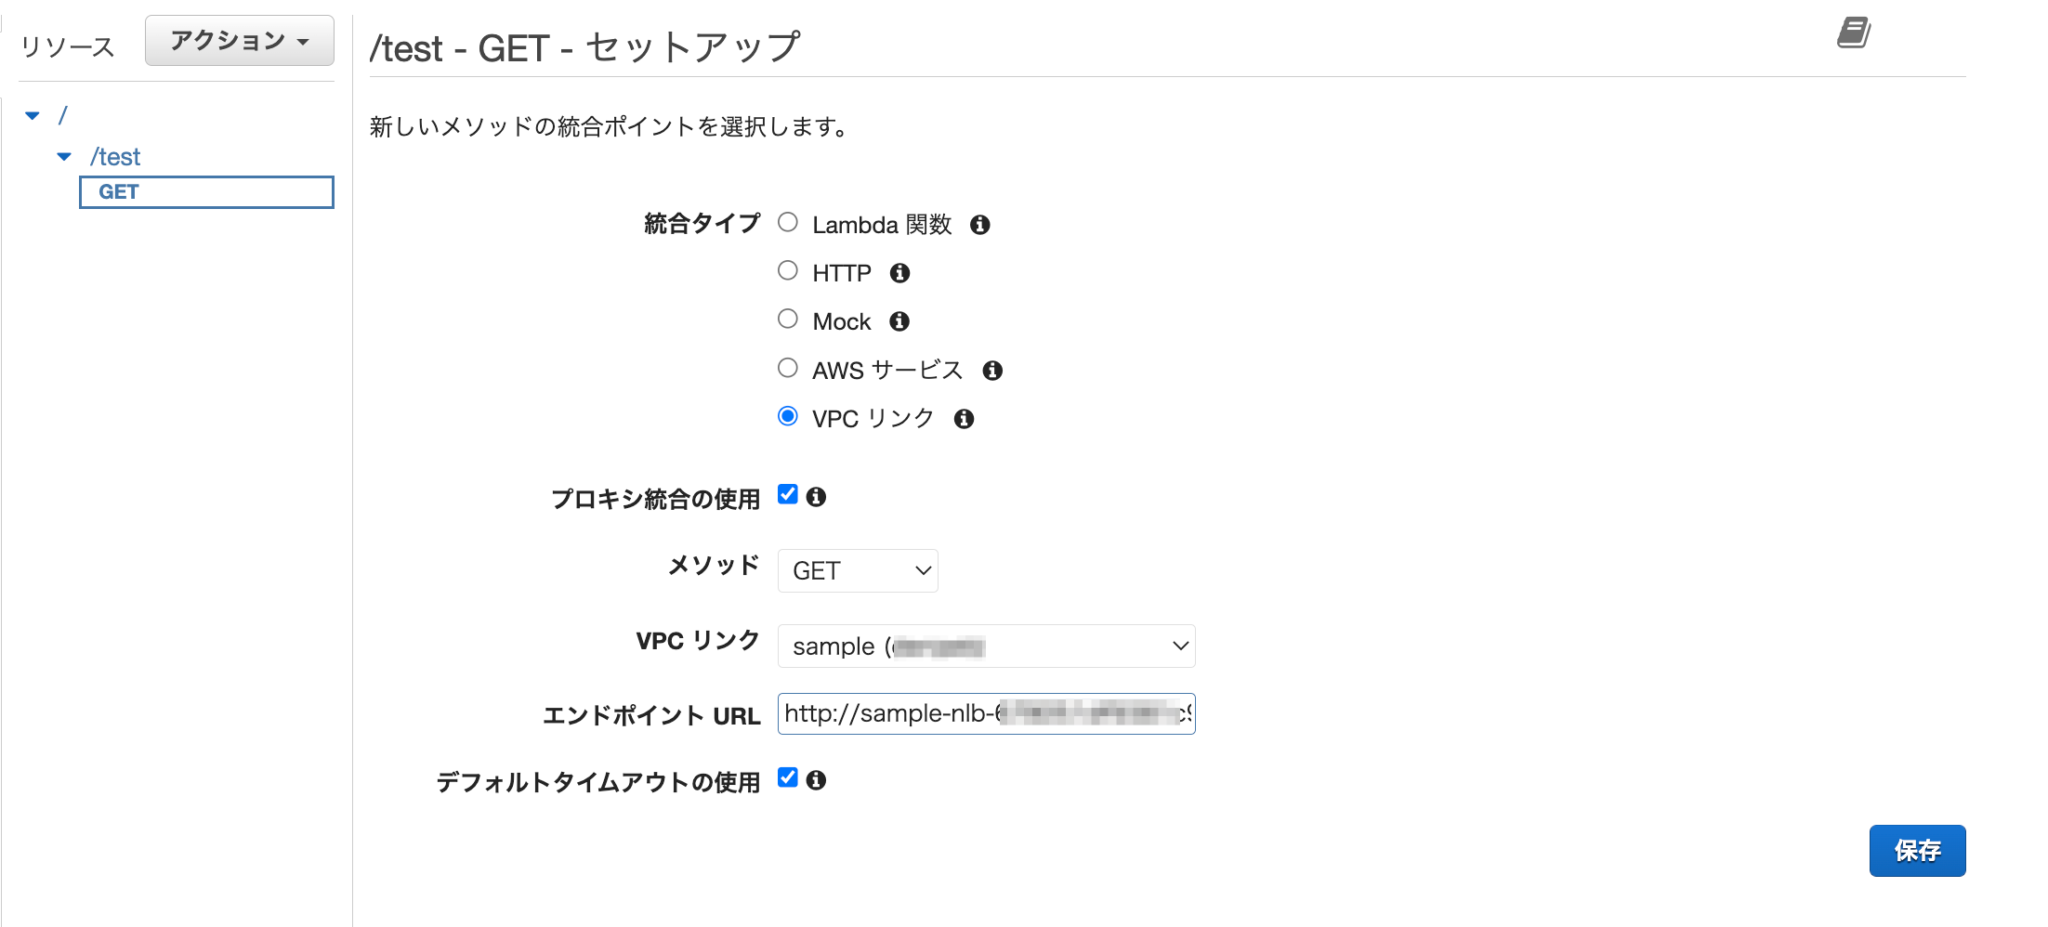
Task: Uncheck プロキシ統合の使用
Action: [788, 493]
